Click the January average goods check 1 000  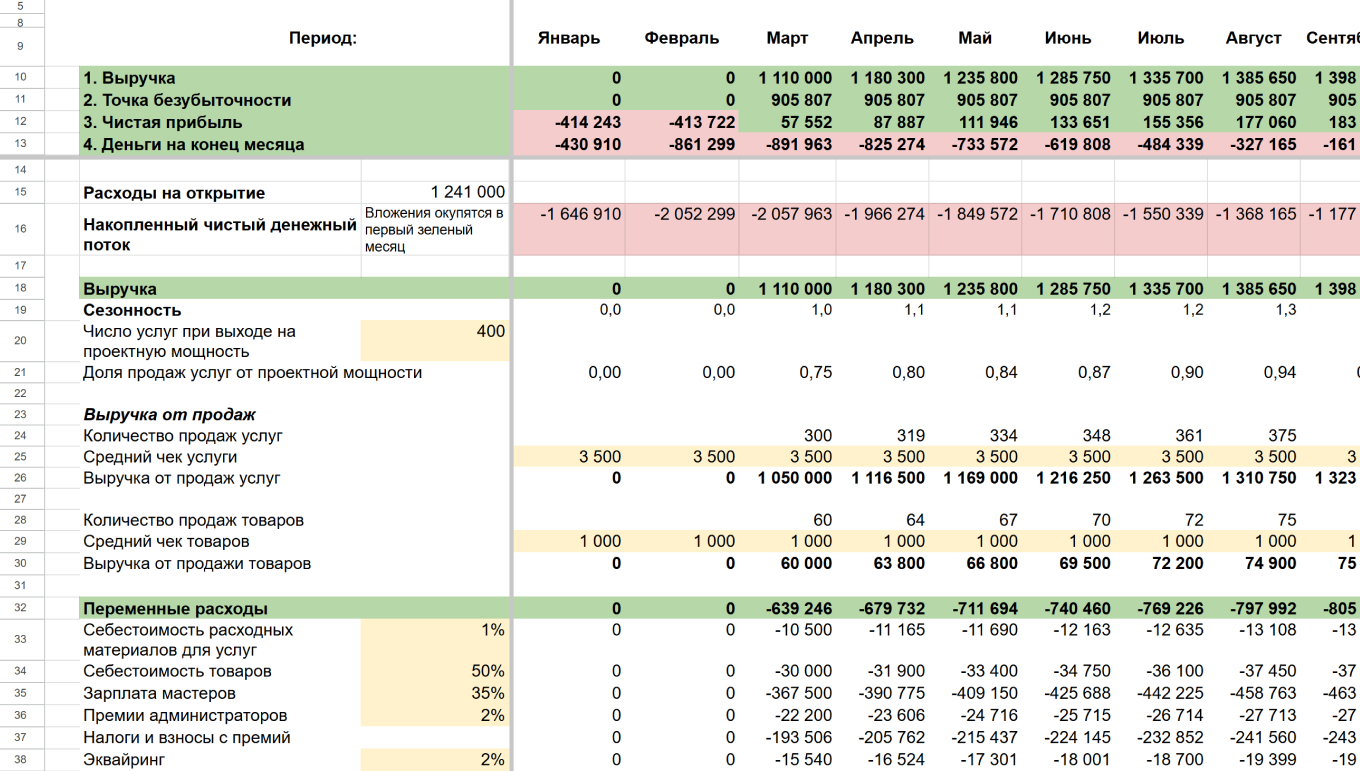(x=569, y=541)
